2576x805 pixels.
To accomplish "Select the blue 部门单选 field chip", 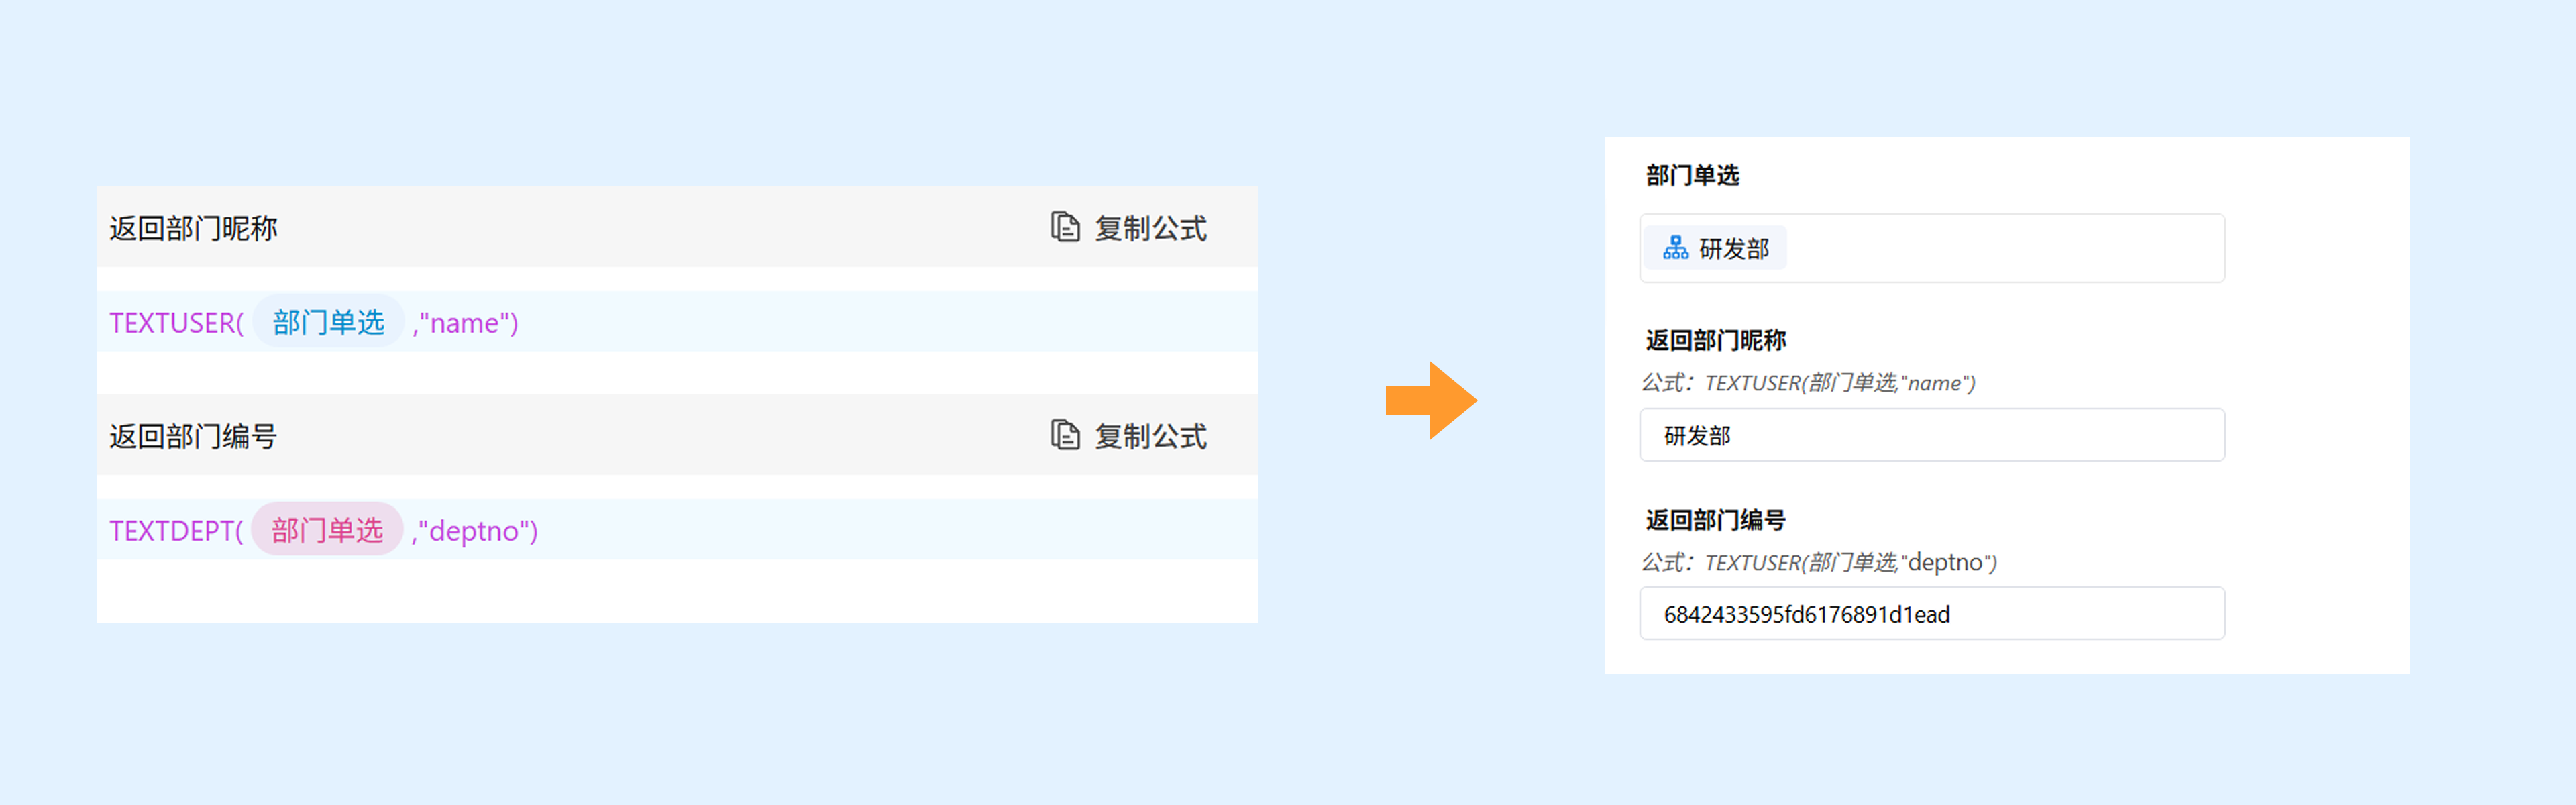I will click(328, 322).
